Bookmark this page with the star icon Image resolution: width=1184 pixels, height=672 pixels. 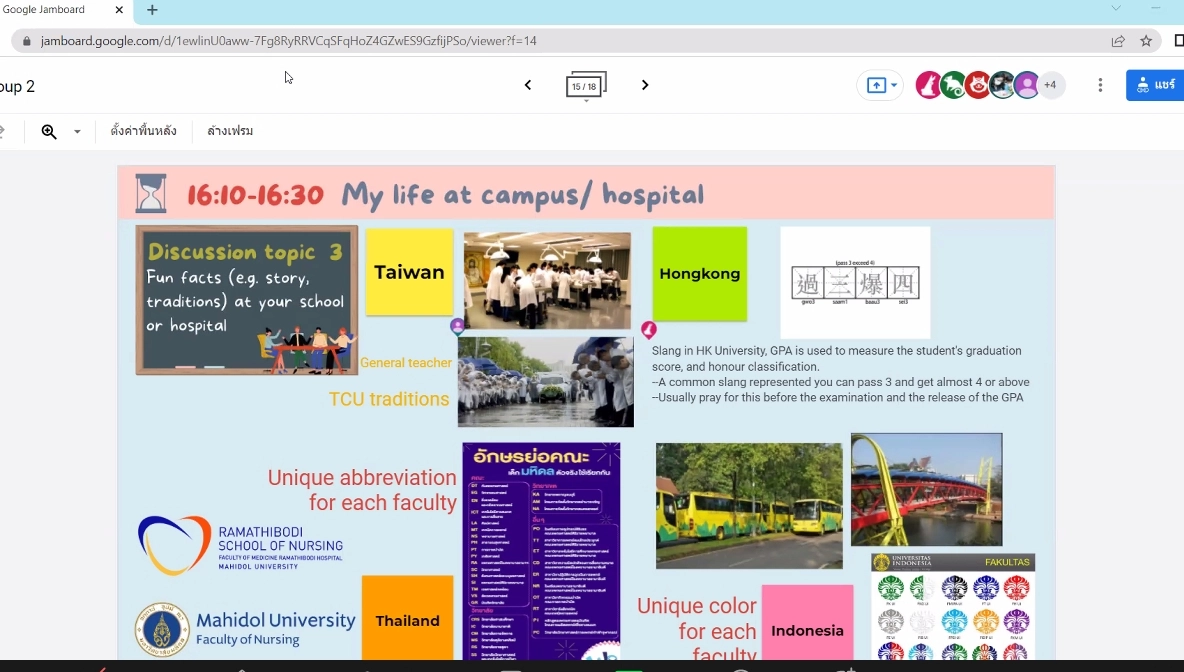point(1146,41)
